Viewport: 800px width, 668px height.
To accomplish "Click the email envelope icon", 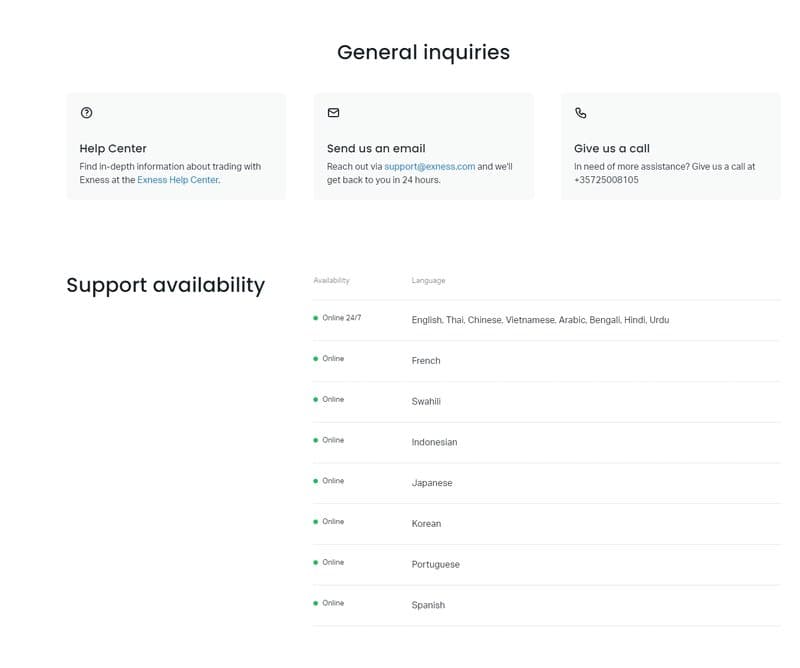I will [333, 113].
